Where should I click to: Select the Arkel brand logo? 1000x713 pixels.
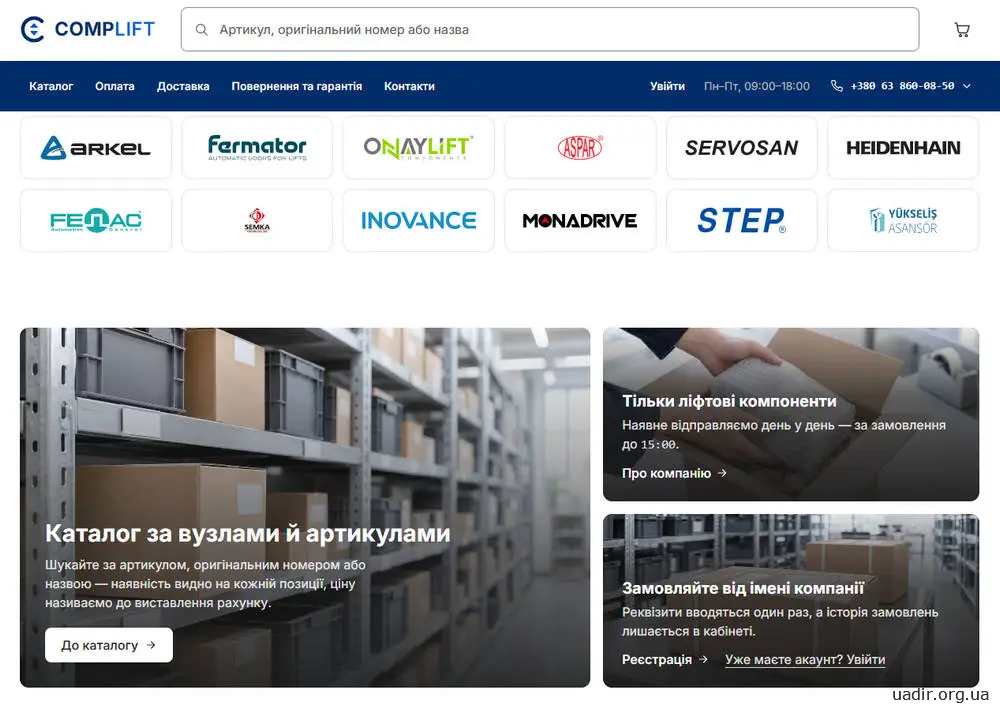pos(96,147)
